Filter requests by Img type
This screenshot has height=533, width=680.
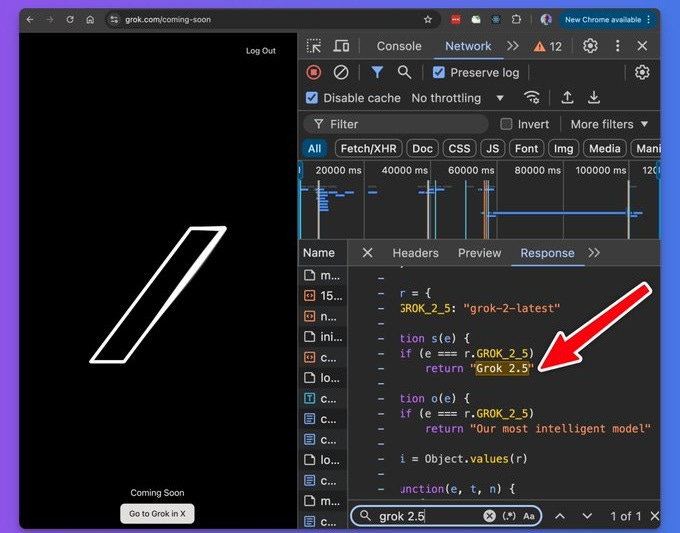click(x=563, y=149)
